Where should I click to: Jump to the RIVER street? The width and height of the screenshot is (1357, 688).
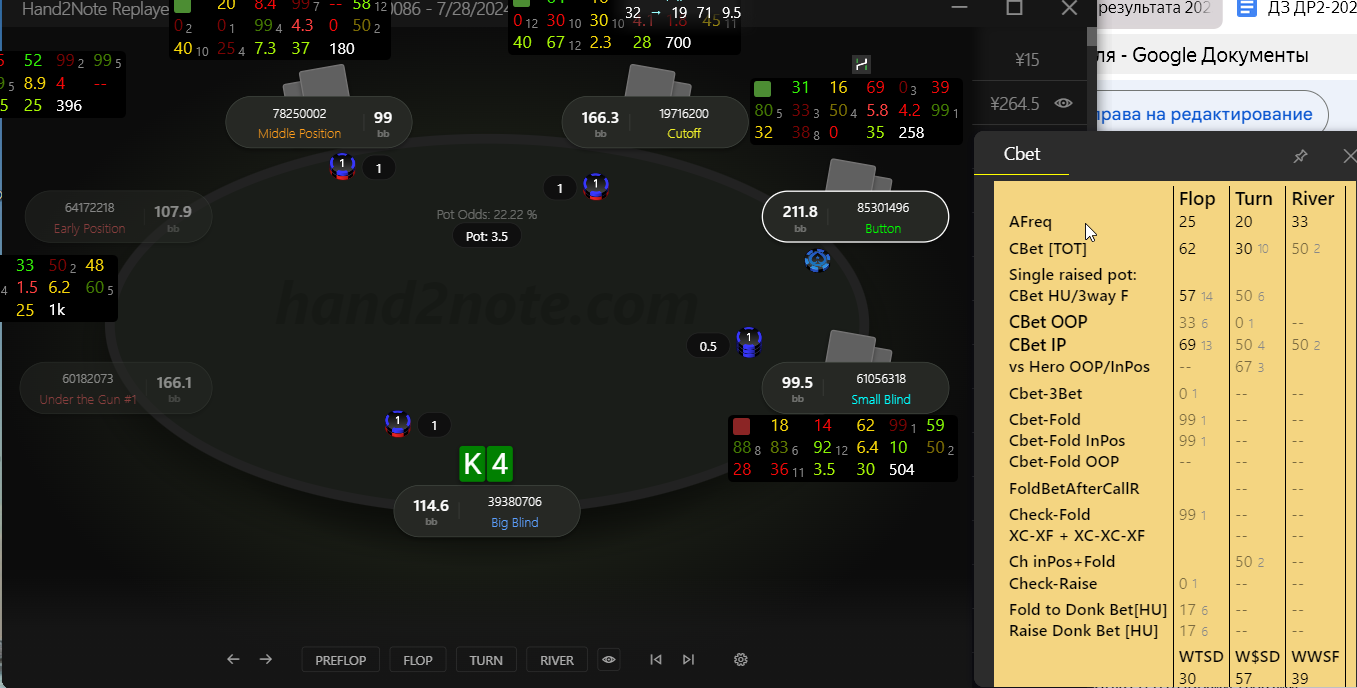click(557, 660)
